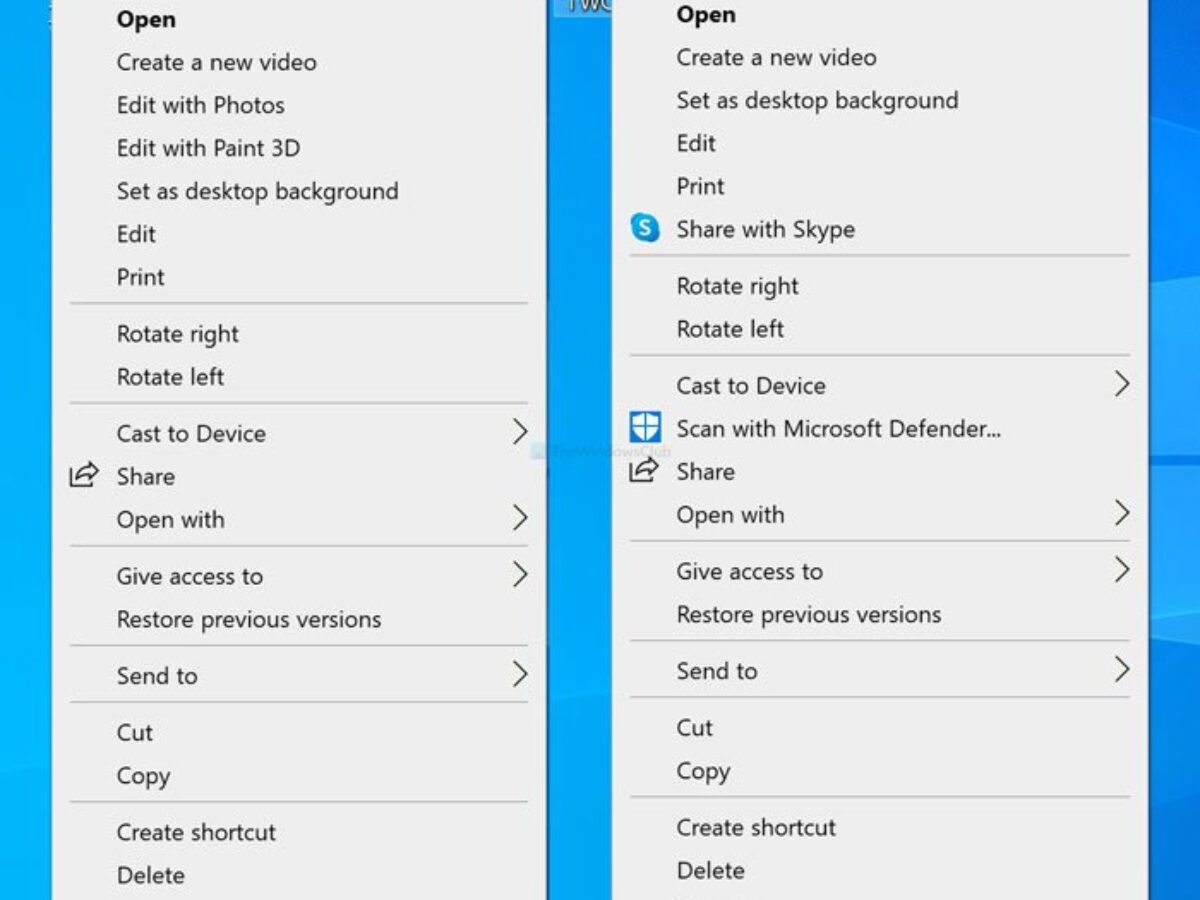The width and height of the screenshot is (1200, 900).
Task: Pick Restore previous versions in right menu
Action: click(x=809, y=614)
